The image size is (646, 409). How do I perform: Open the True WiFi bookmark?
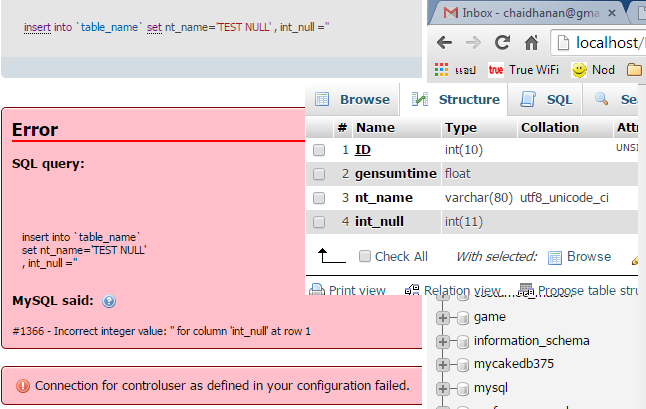coord(523,70)
